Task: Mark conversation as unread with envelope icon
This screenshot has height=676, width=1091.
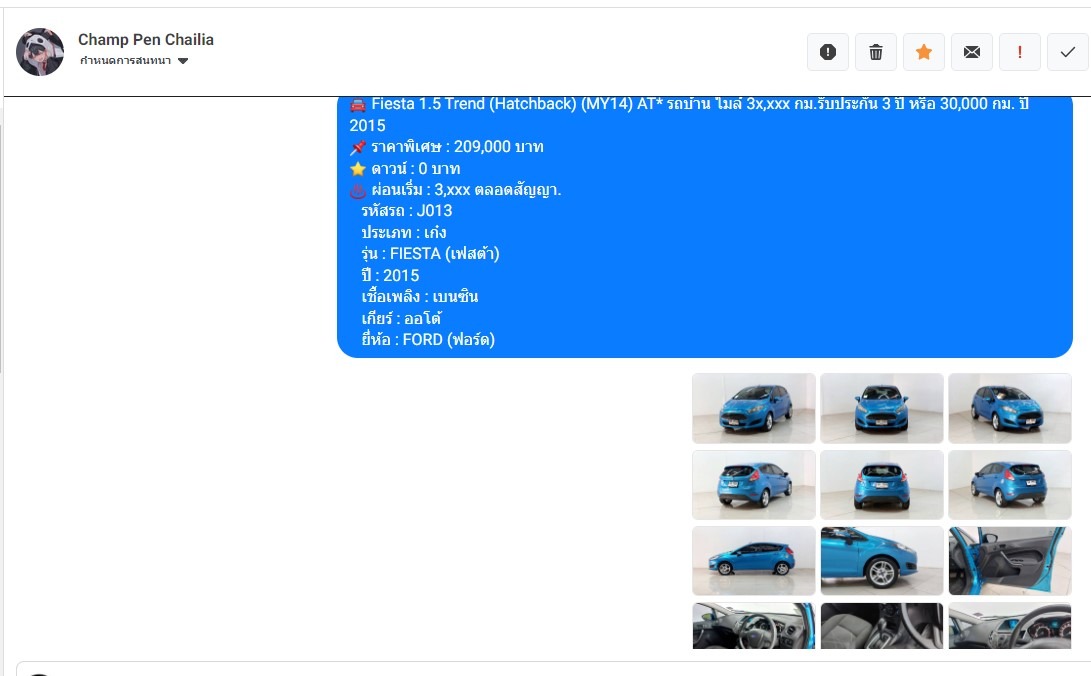Action: (971, 52)
